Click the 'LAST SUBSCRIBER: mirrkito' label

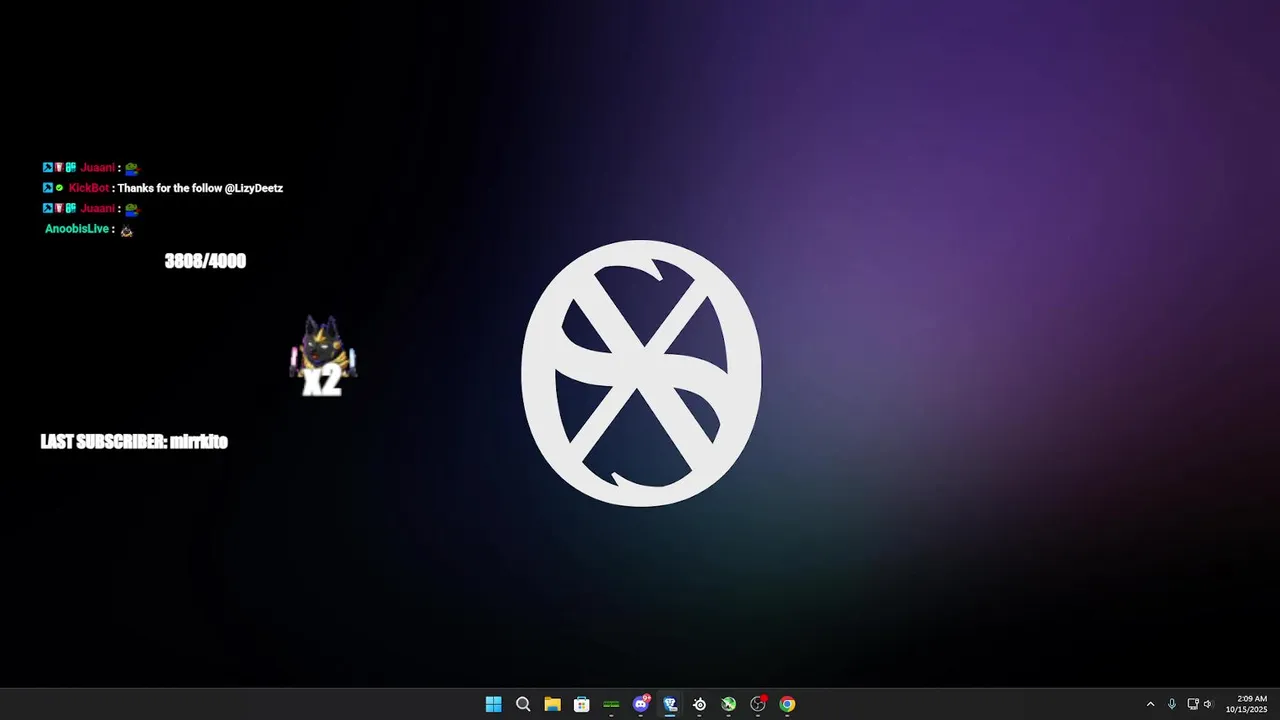134,441
